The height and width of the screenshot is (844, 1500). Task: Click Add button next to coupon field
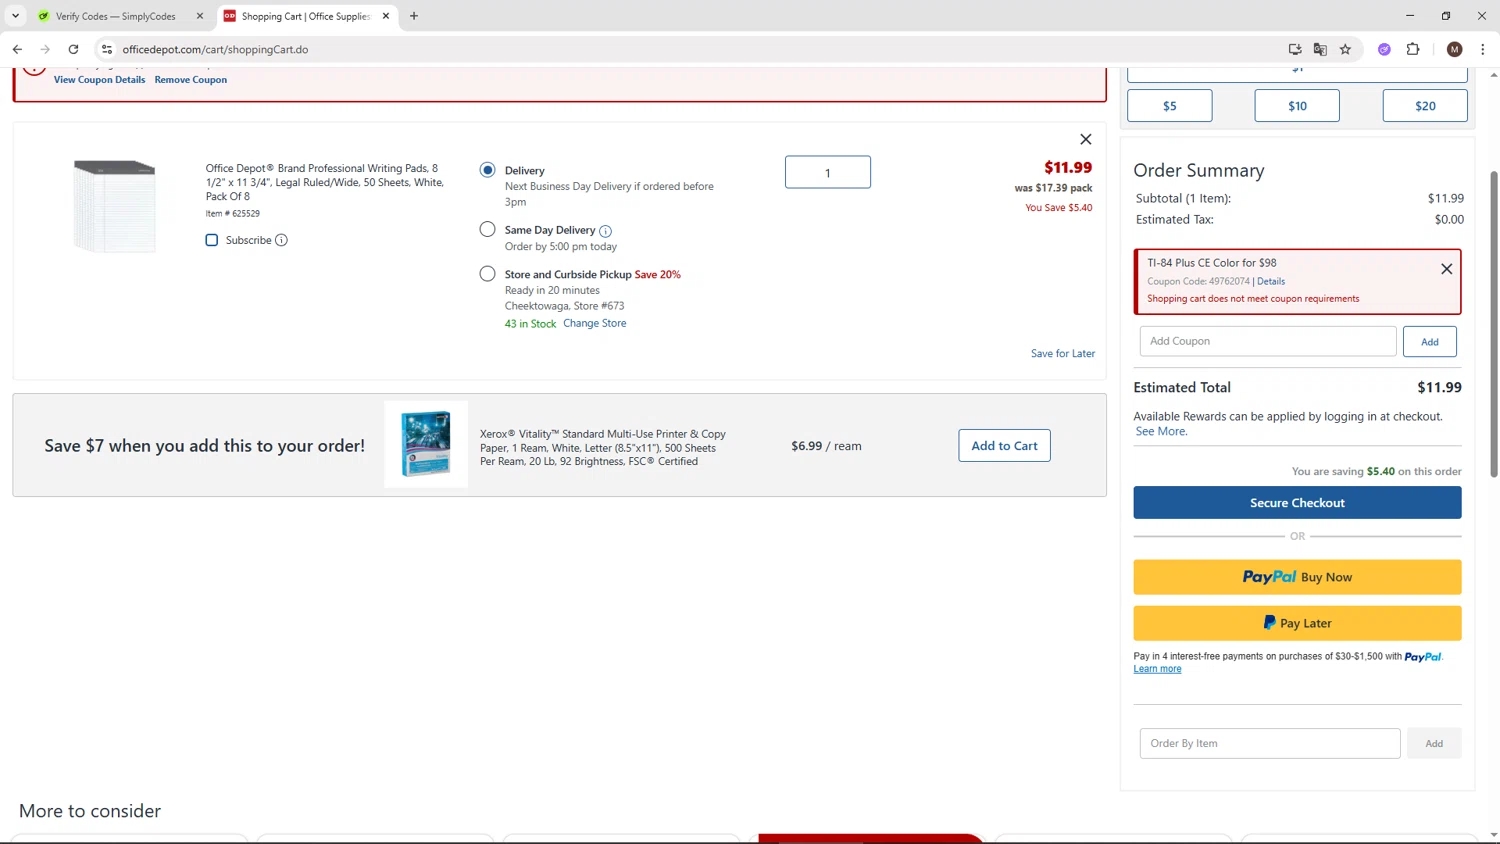1429,341
